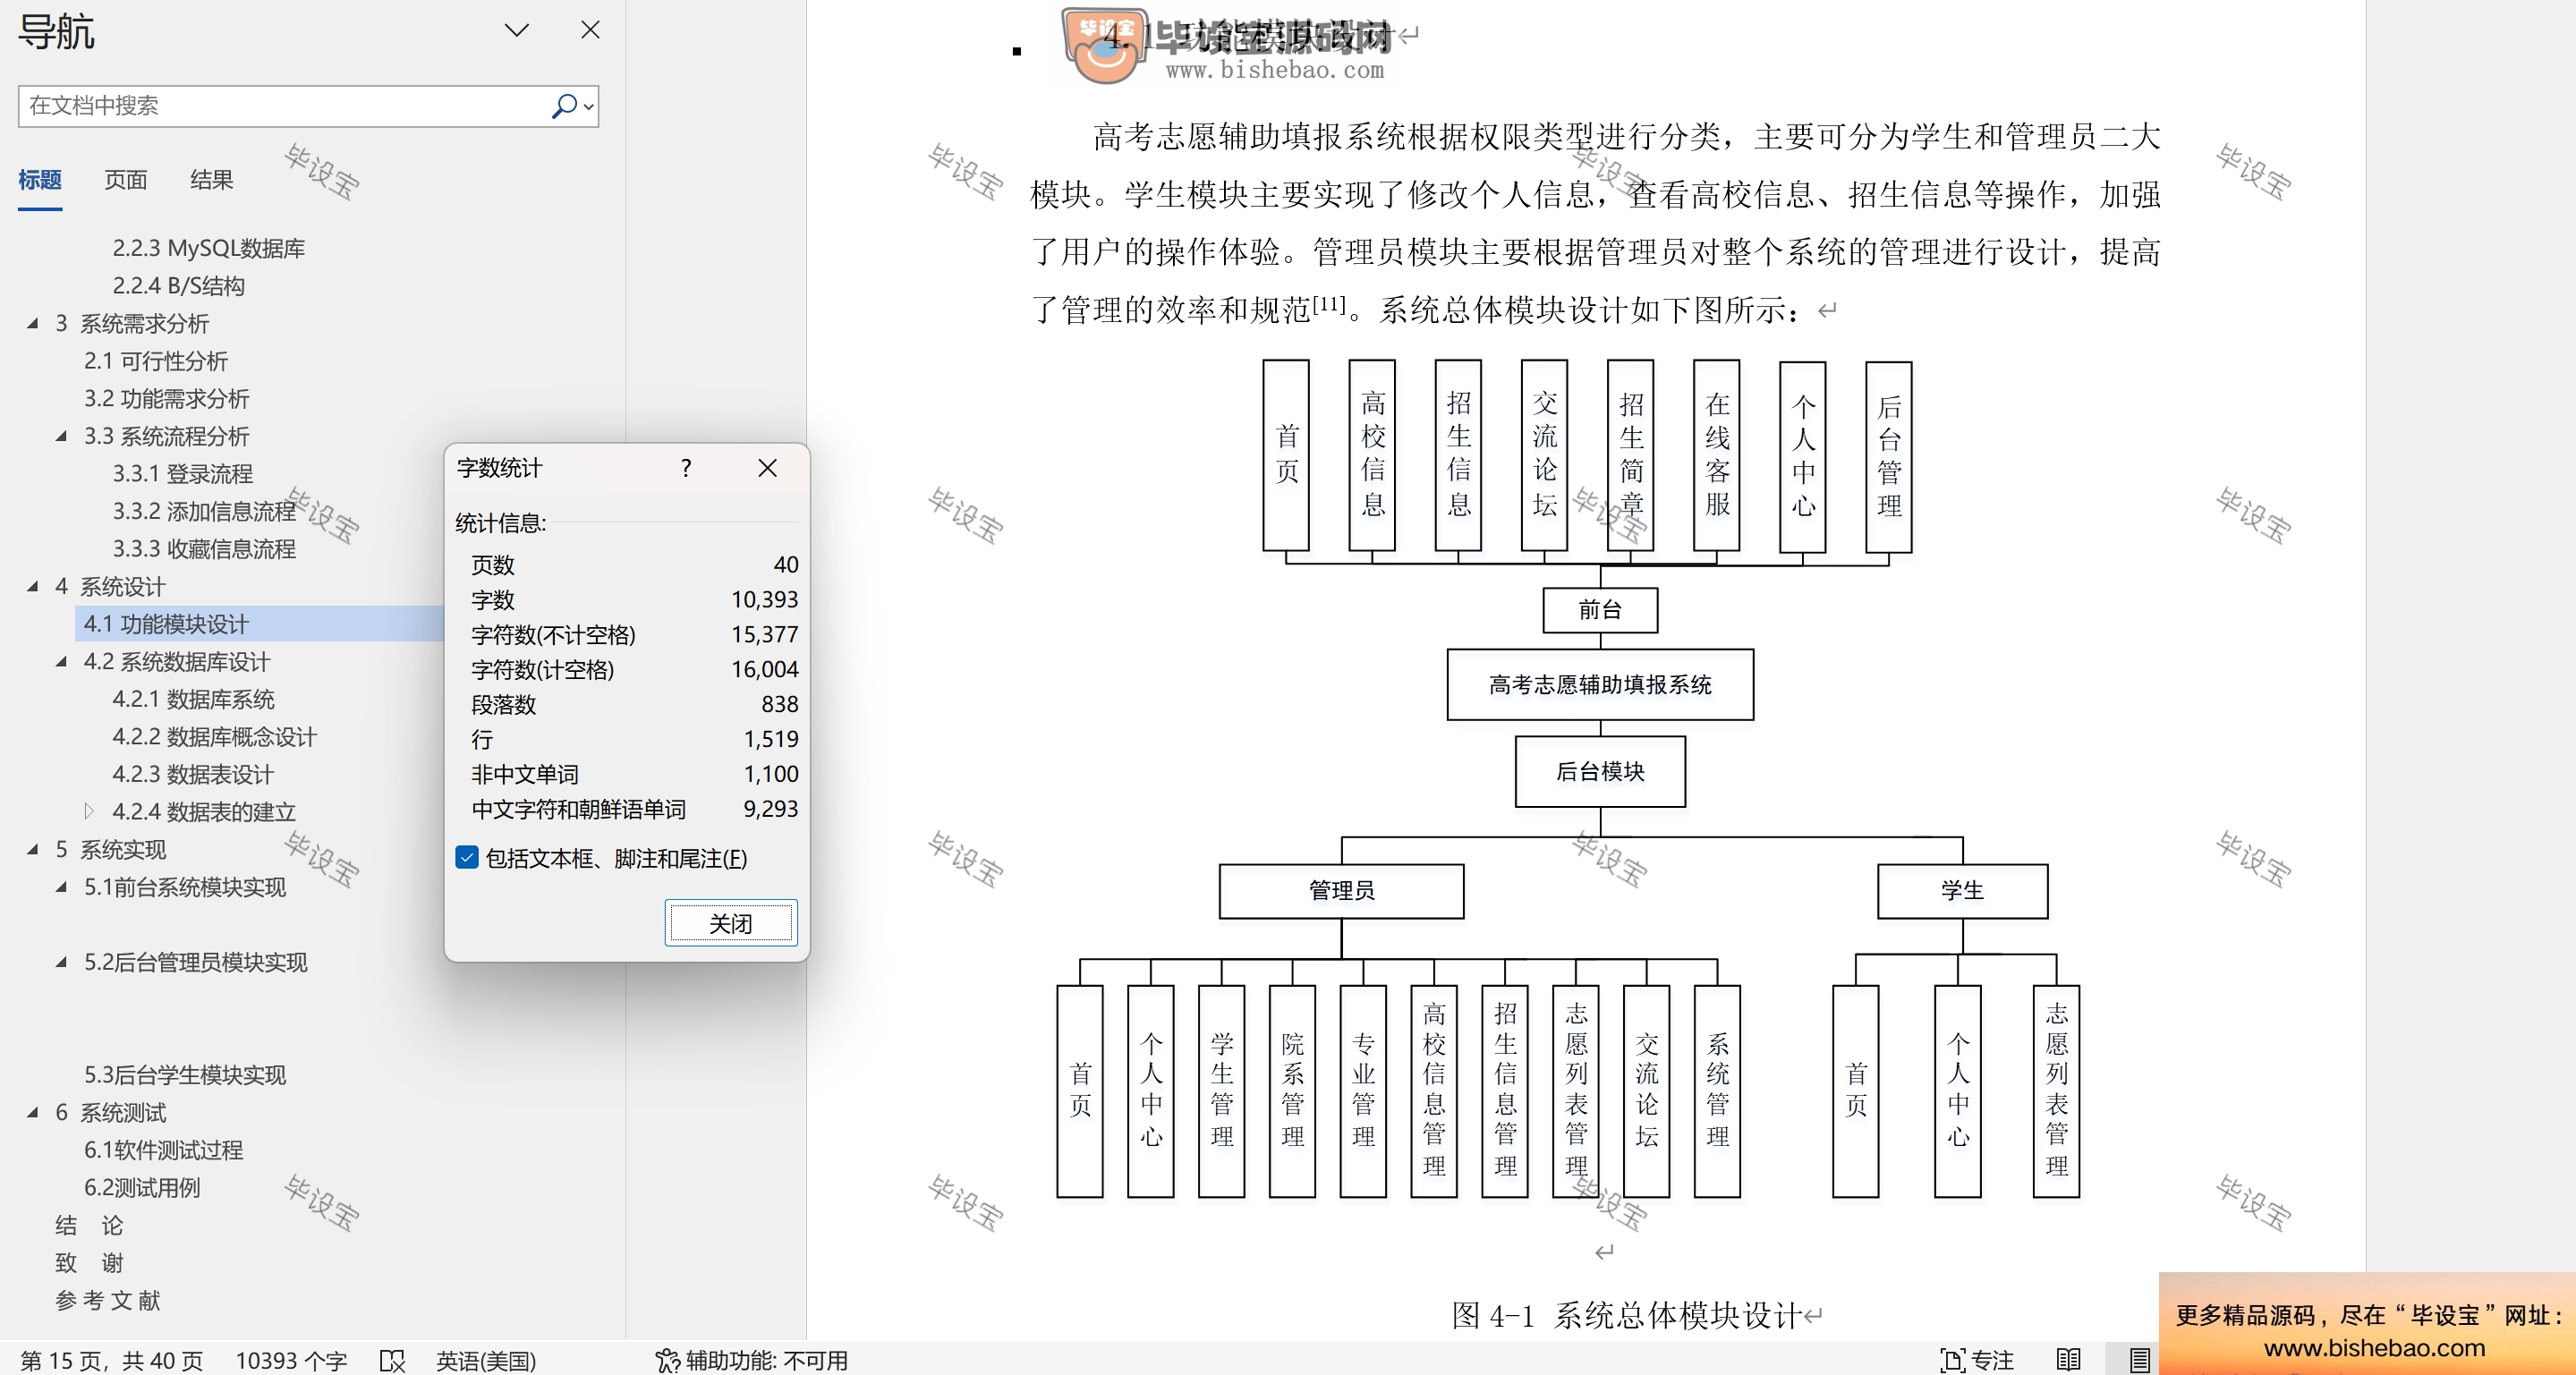2576x1375 pixels.
Task: Click the proofing check icon in status bar
Action: tap(393, 1360)
